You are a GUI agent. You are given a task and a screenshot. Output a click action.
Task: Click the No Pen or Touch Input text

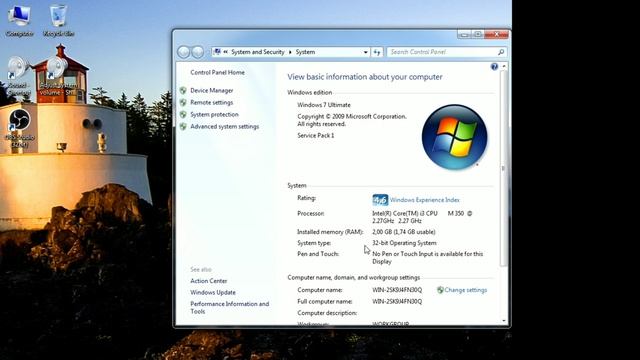(427, 258)
